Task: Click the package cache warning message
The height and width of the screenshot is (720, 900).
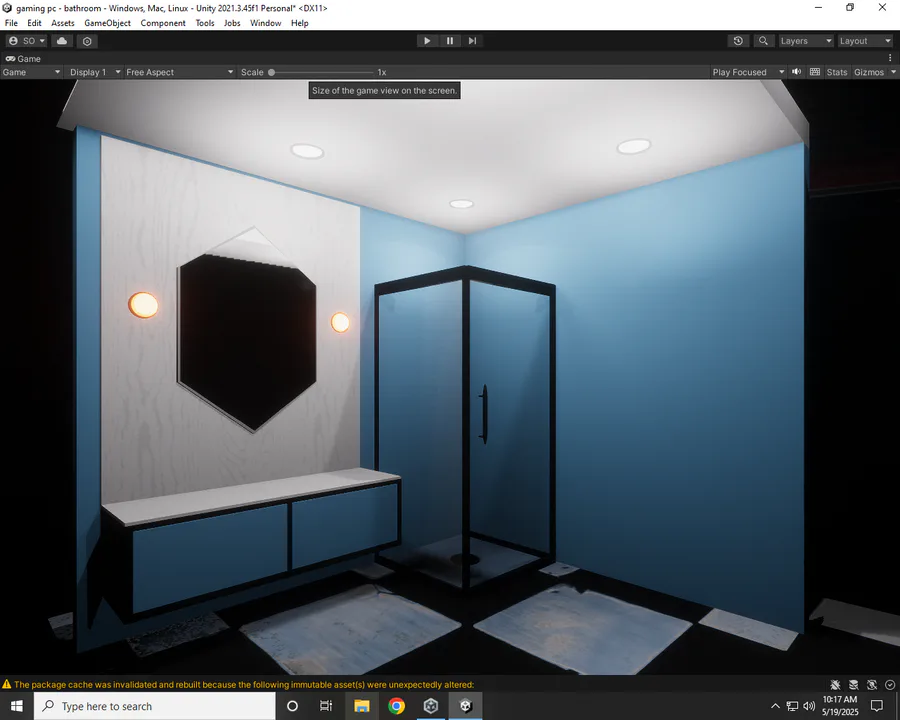Action: (x=245, y=684)
